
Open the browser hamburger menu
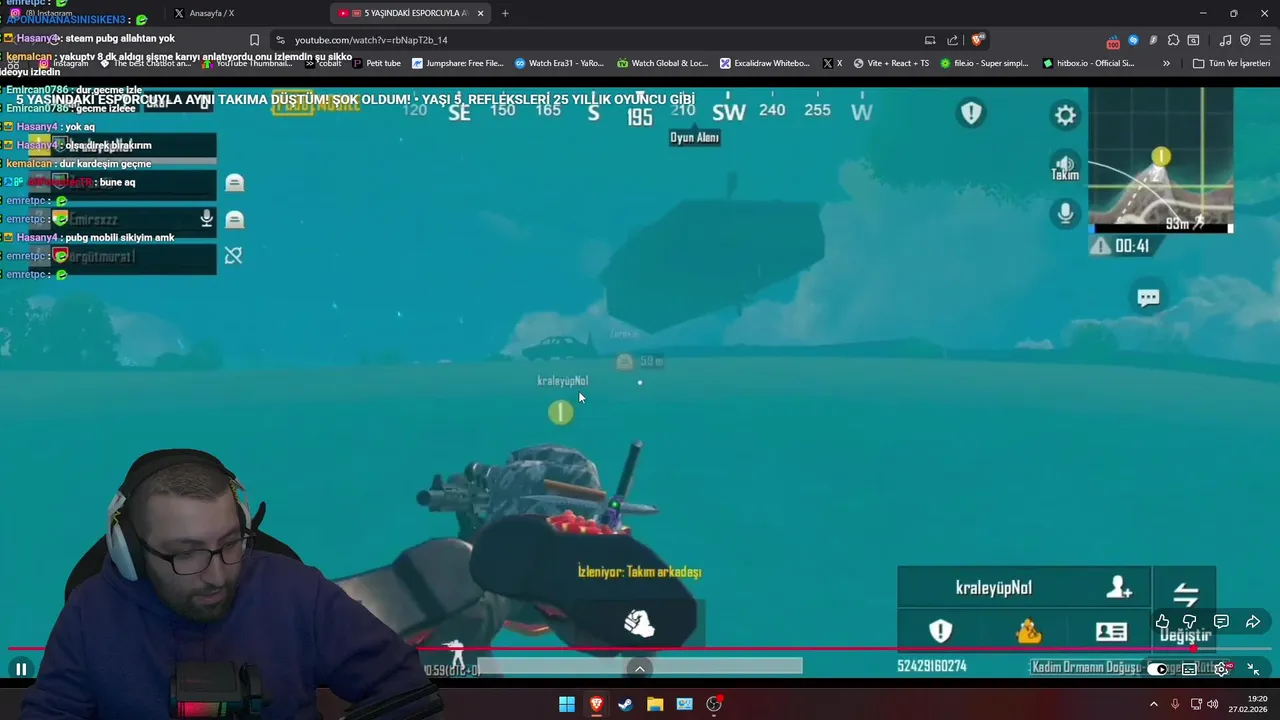point(1265,40)
